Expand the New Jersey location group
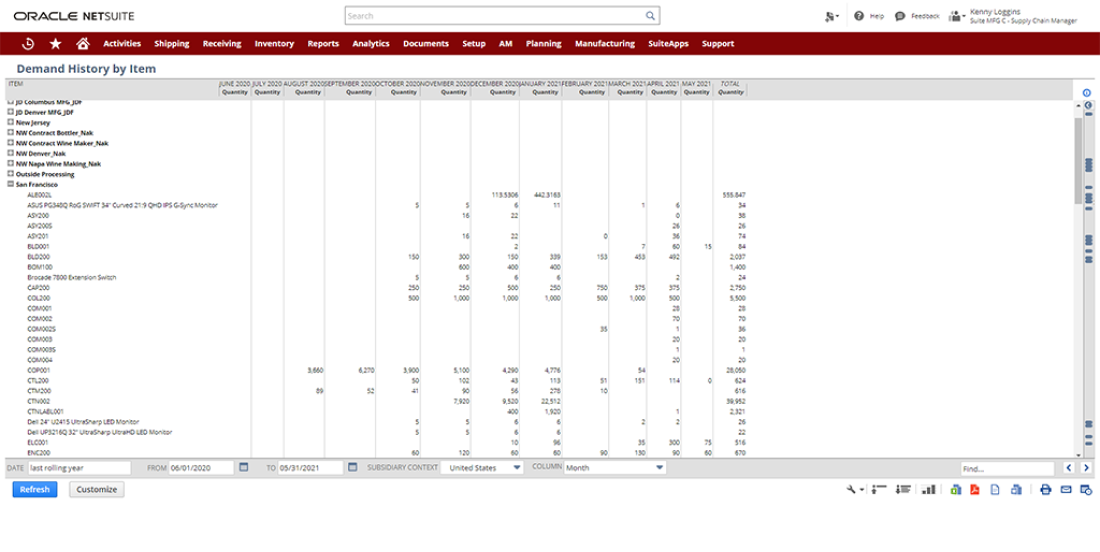This screenshot has height=552, width=1100. 11,122
